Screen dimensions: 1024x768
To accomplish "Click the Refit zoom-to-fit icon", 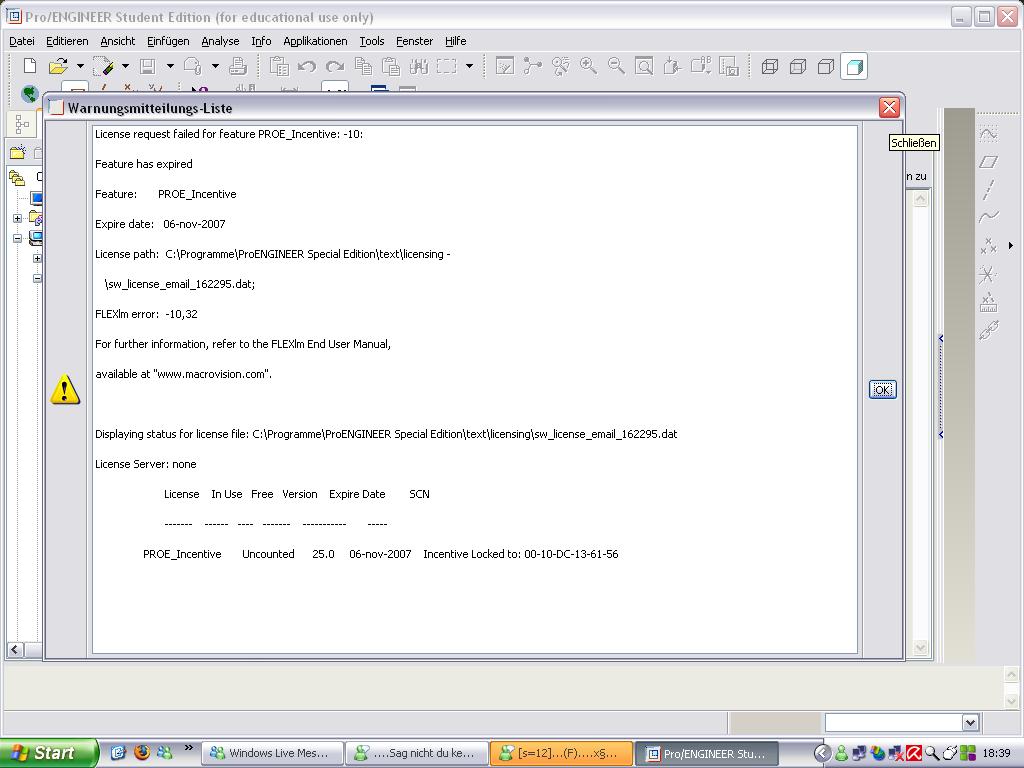I will click(x=645, y=66).
